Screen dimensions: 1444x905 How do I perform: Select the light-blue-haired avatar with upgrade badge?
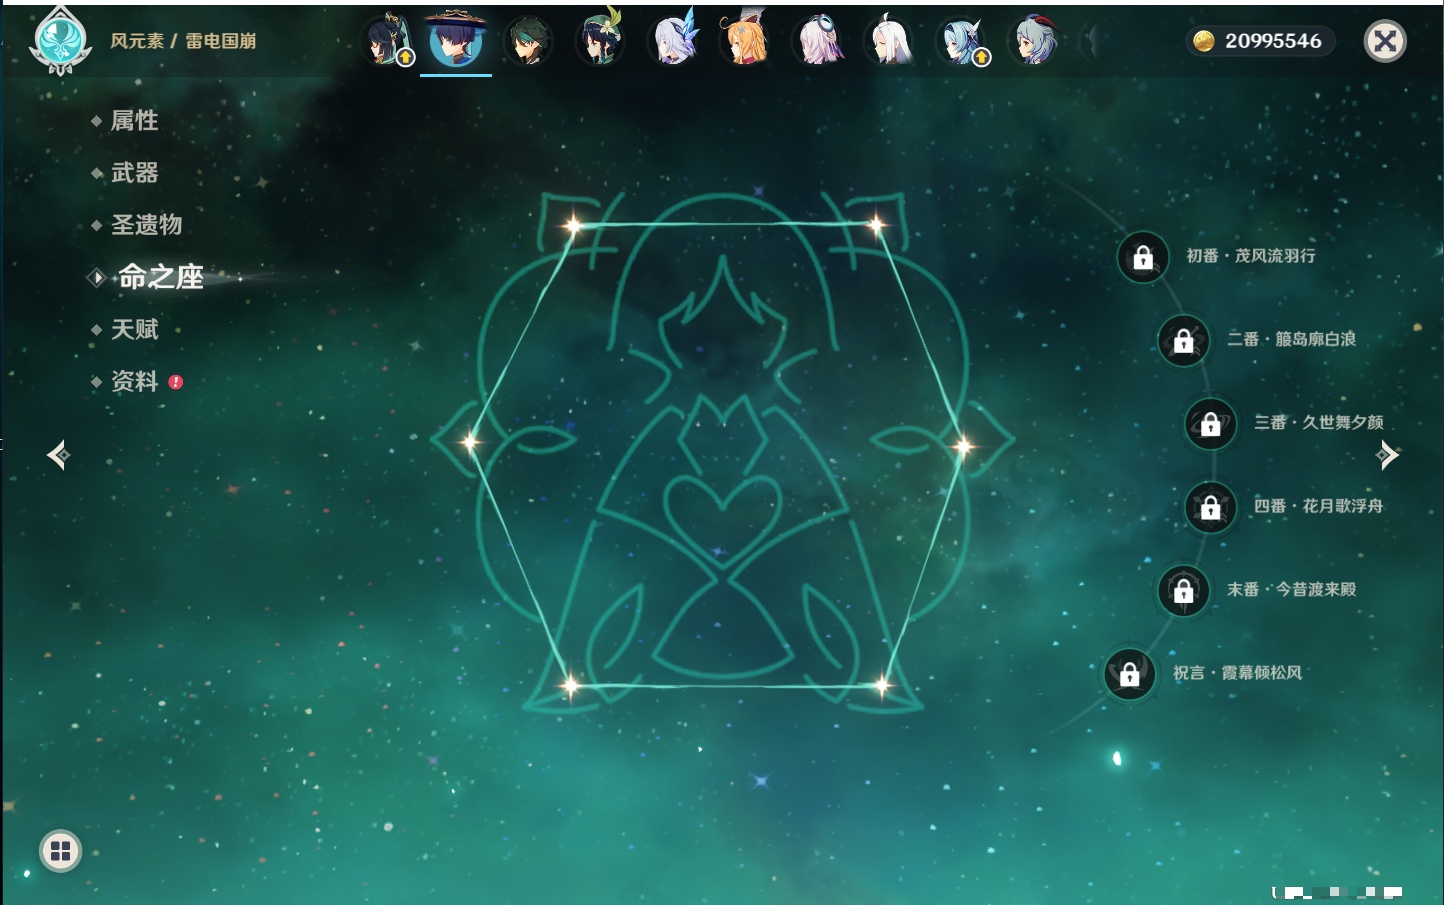(961, 42)
